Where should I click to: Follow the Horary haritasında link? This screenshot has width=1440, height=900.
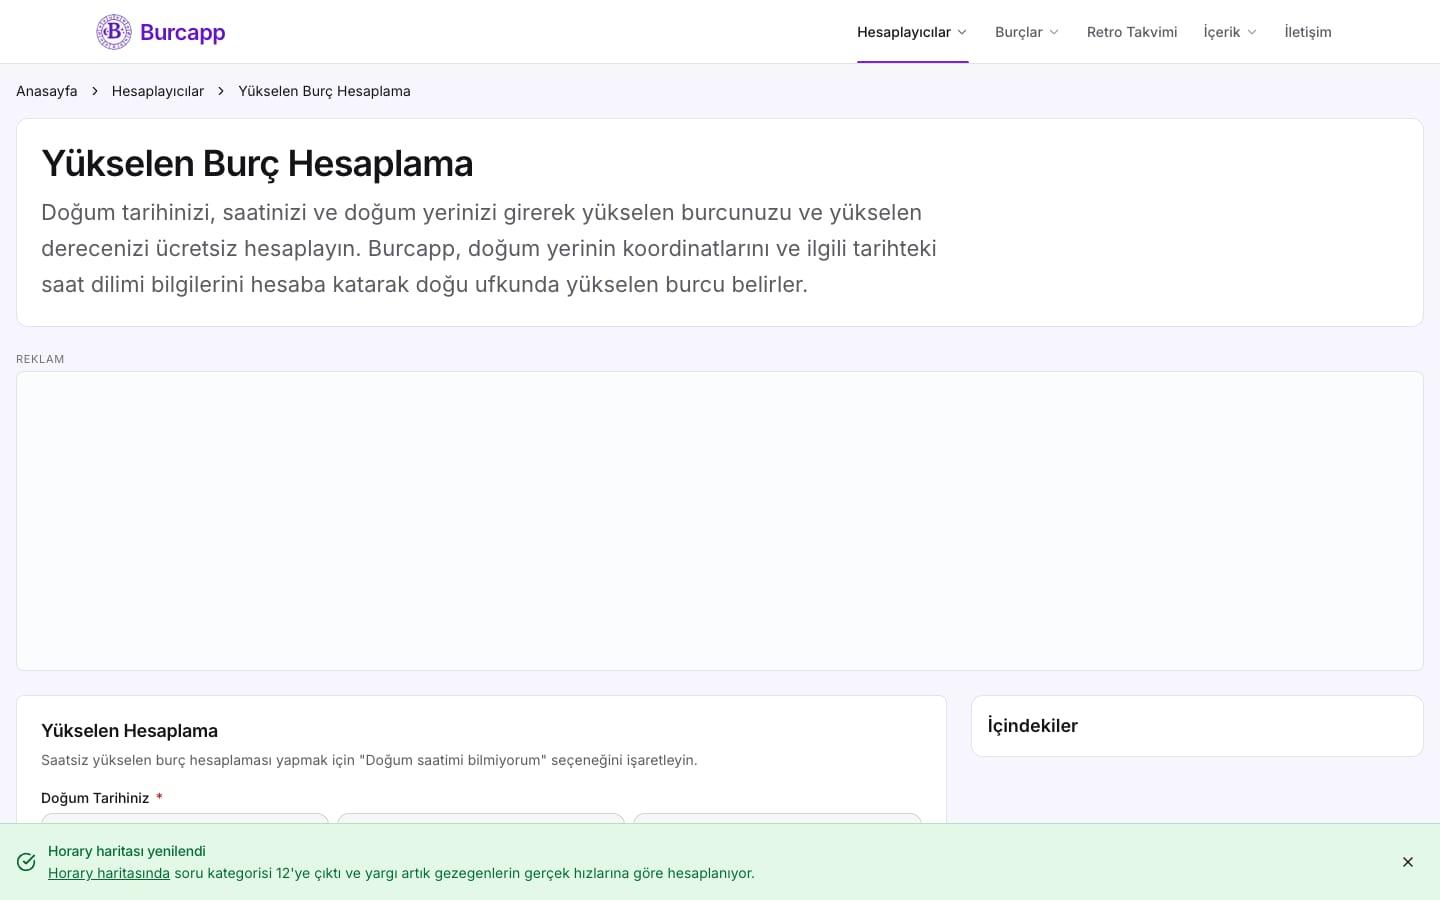[x=109, y=873]
